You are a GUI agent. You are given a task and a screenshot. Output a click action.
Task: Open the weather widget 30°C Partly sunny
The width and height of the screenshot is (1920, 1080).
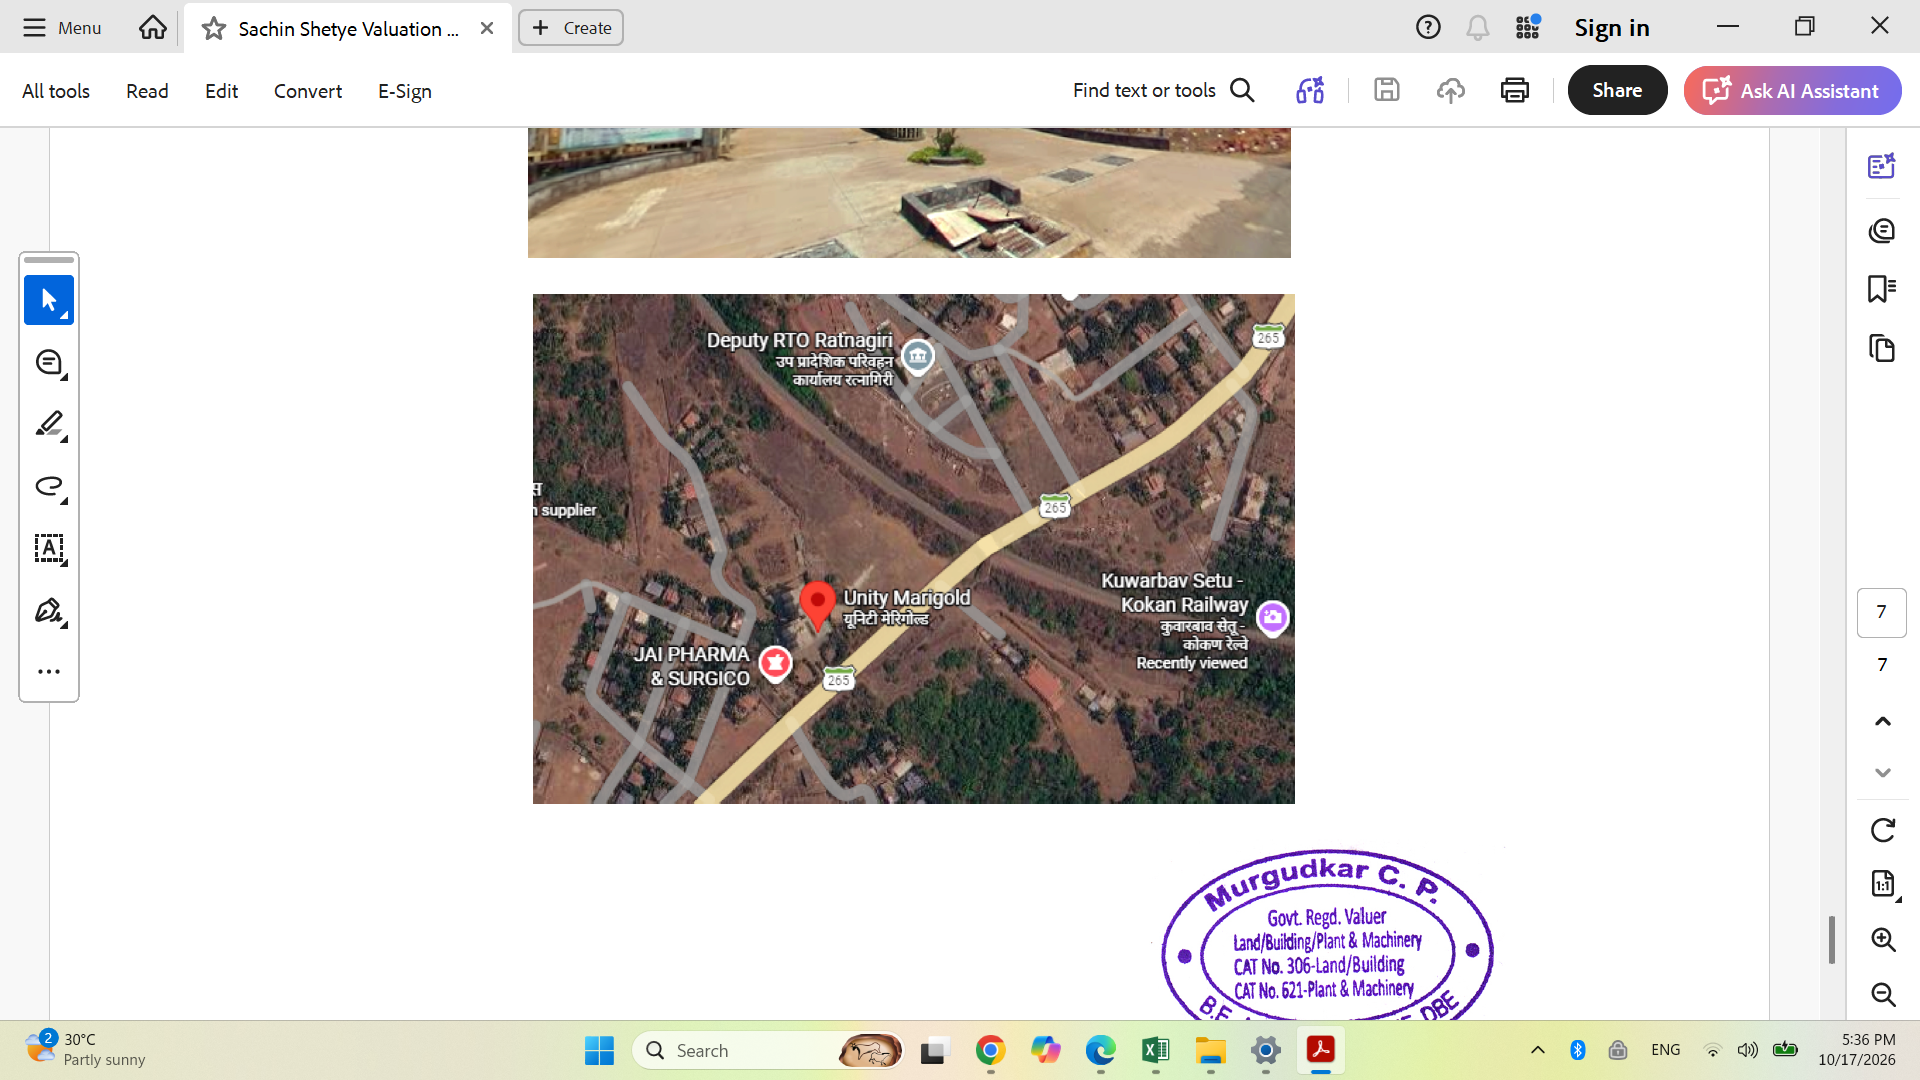(86, 1050)
